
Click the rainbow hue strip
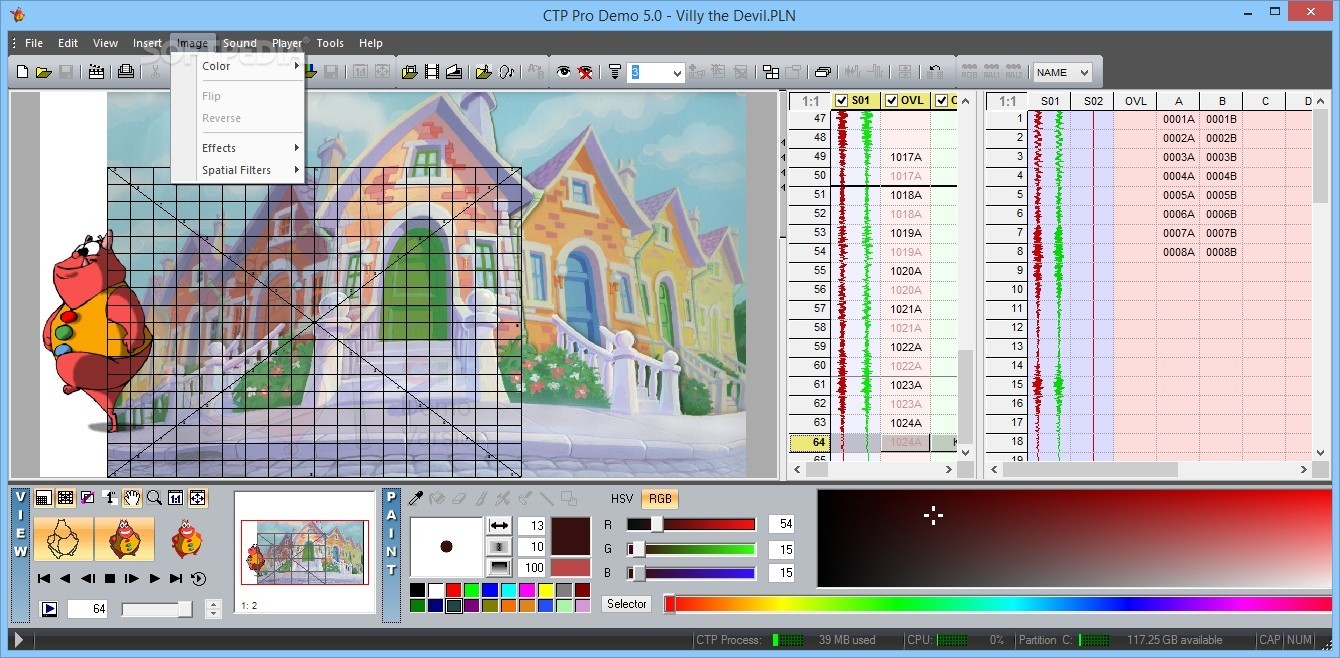pos(998,604)
